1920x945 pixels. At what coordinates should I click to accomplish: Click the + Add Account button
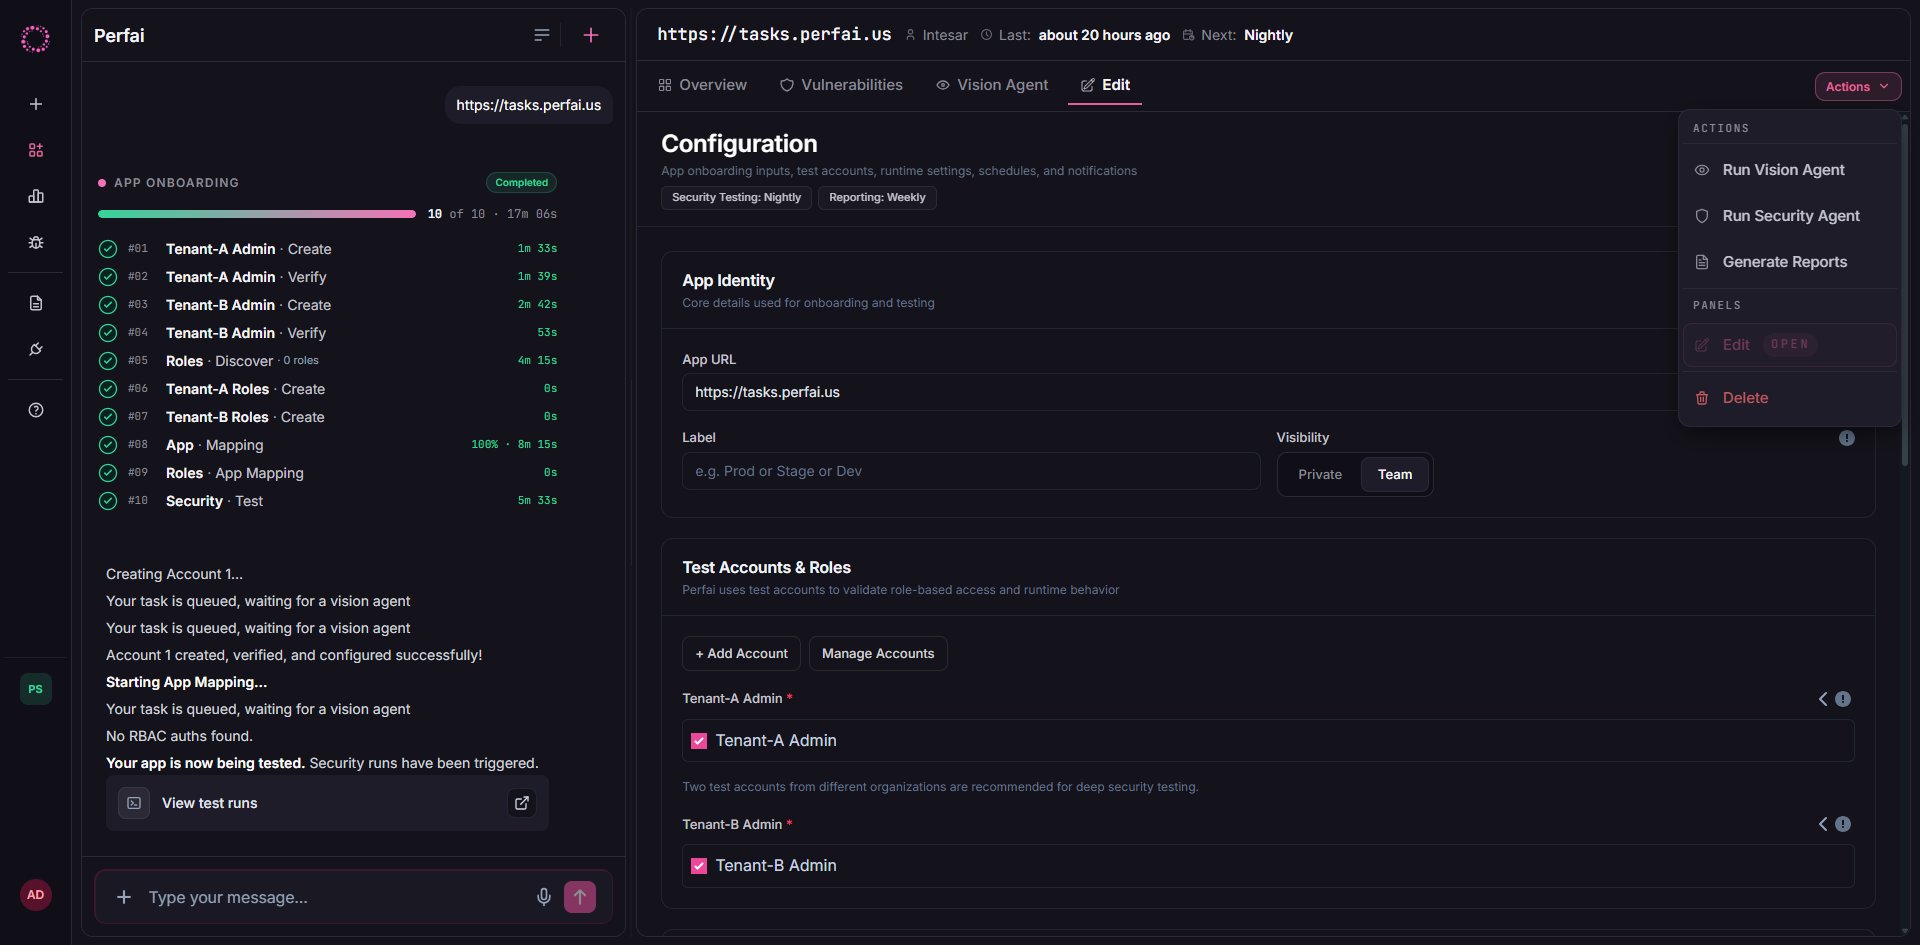741,654
